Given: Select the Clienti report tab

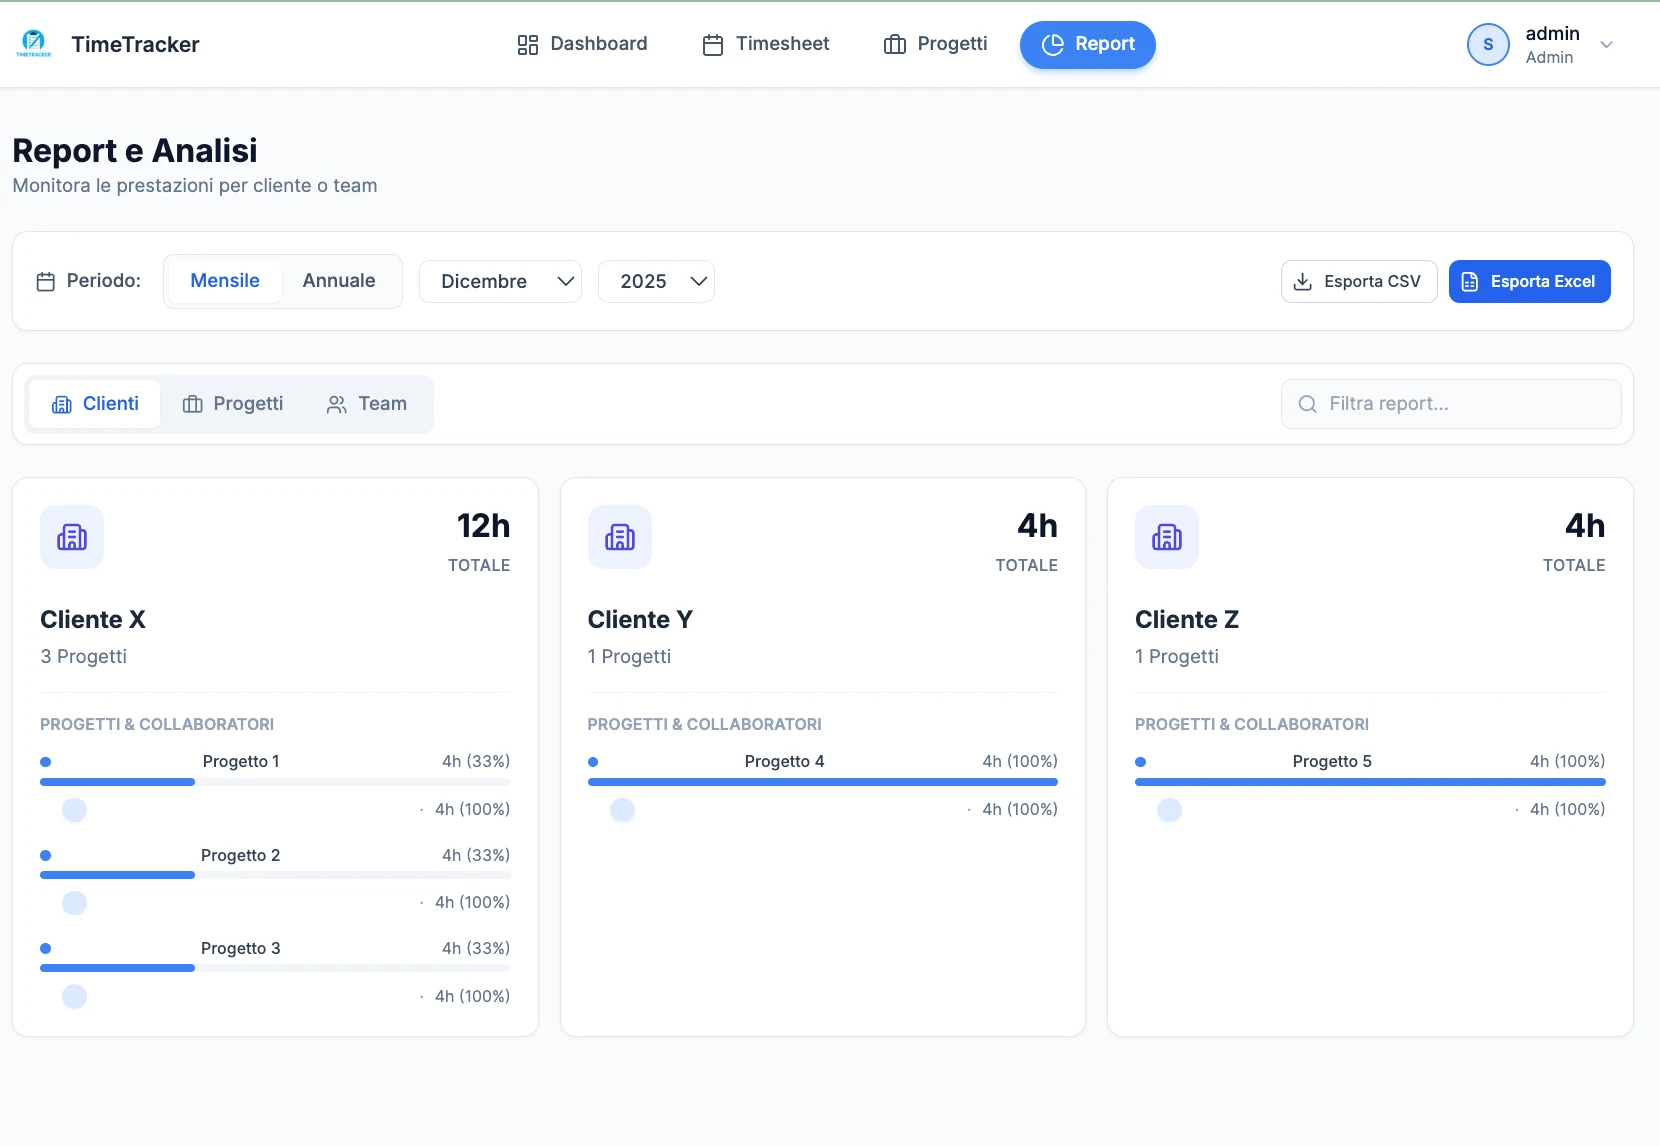Looking at the screenshot, I should [95, 404].
